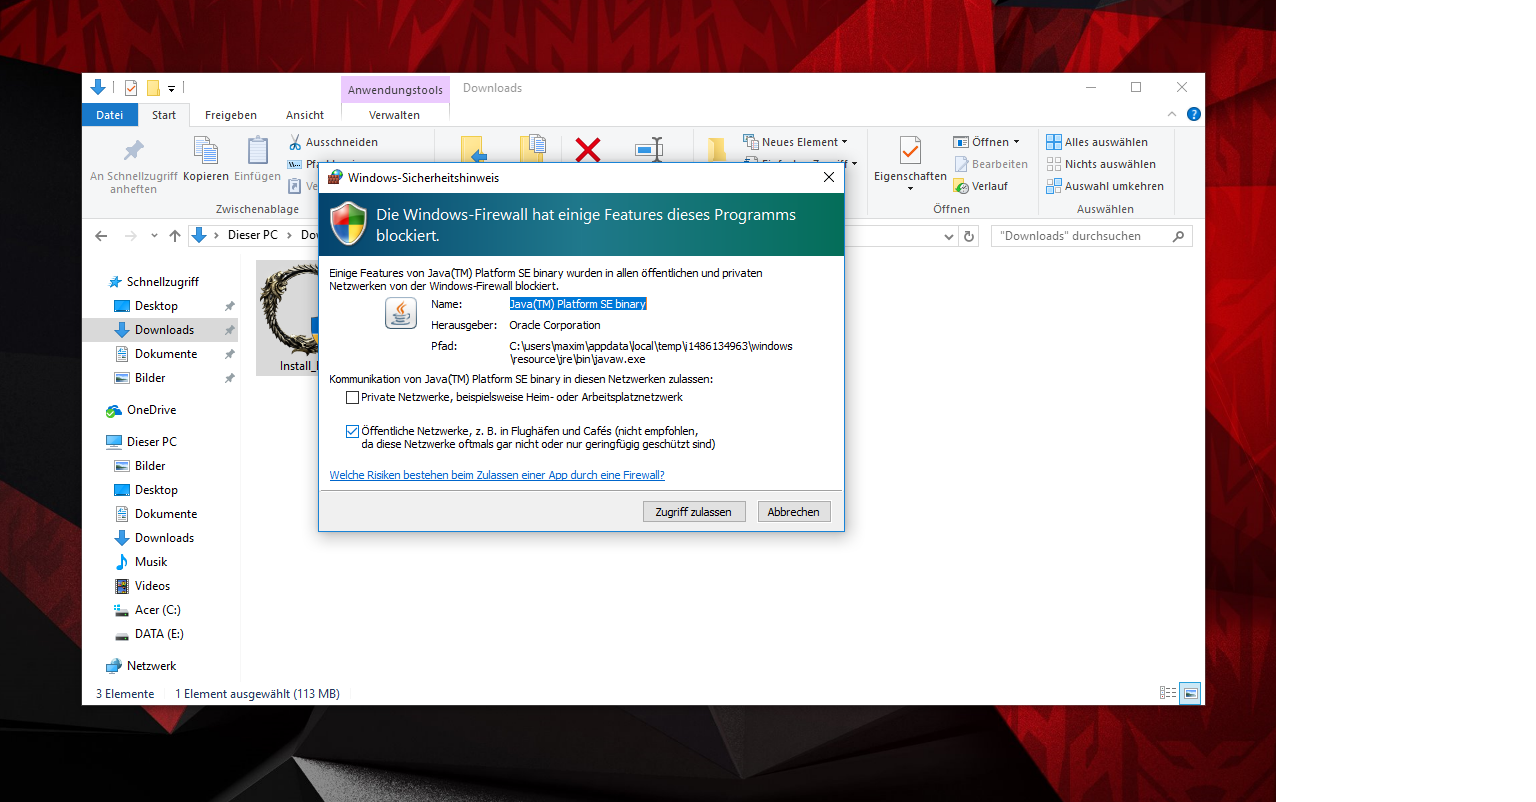Click the Java icon in firewall dialog

401,313
